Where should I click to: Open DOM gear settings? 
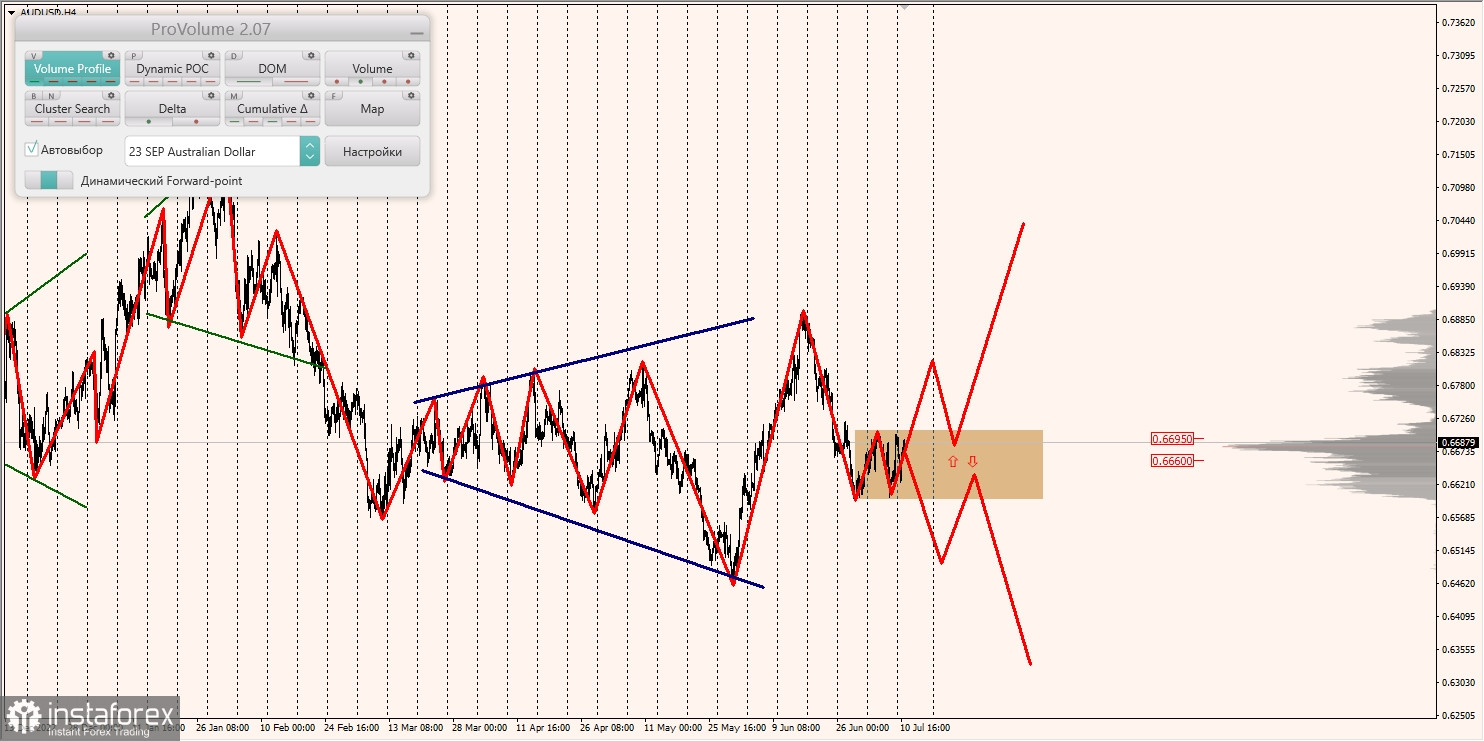point(311,56)
